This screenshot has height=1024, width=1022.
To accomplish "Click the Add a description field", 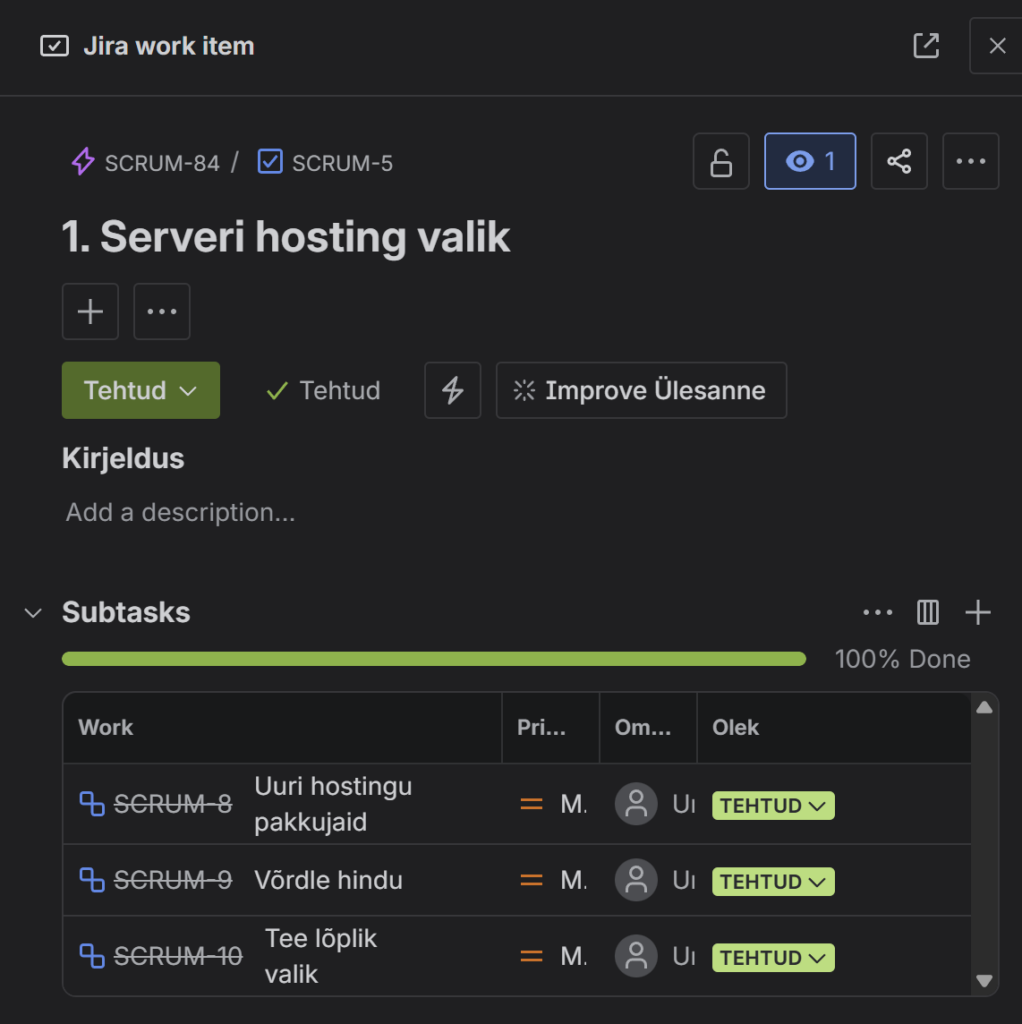I will pos(181,513).
